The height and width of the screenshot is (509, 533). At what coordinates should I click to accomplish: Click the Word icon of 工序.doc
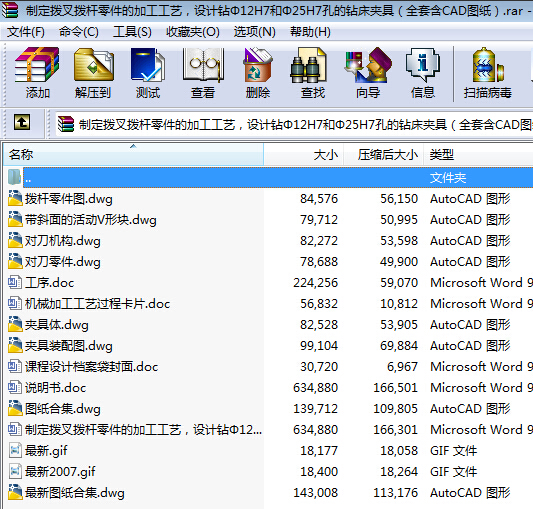15,283
